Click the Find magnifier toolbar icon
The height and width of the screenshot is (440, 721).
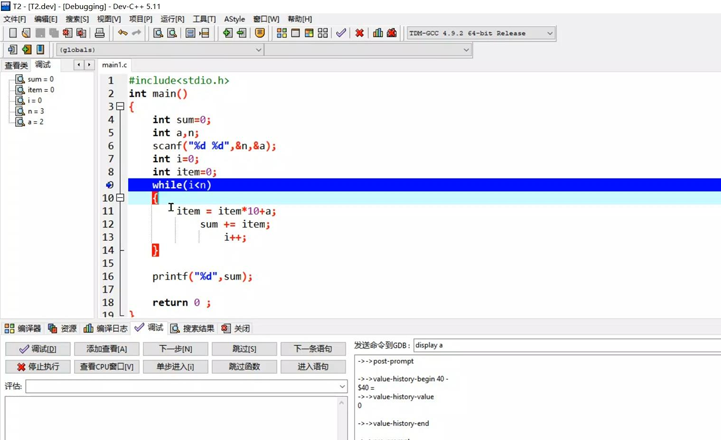click(158, 33)
